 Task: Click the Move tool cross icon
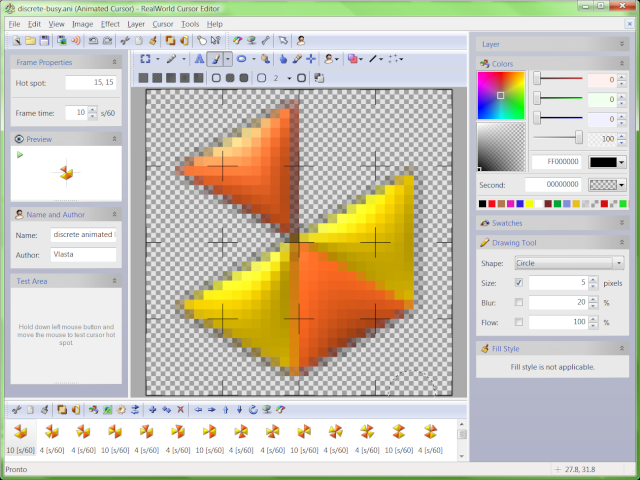(311, 59)
